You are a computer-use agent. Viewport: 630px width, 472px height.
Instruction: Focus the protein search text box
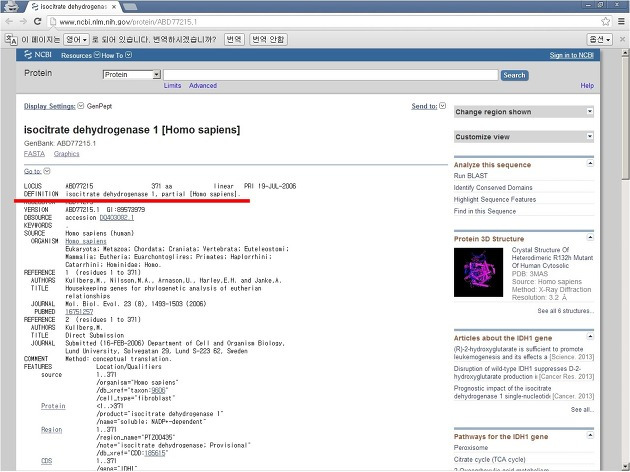click(x=331, y=75)
